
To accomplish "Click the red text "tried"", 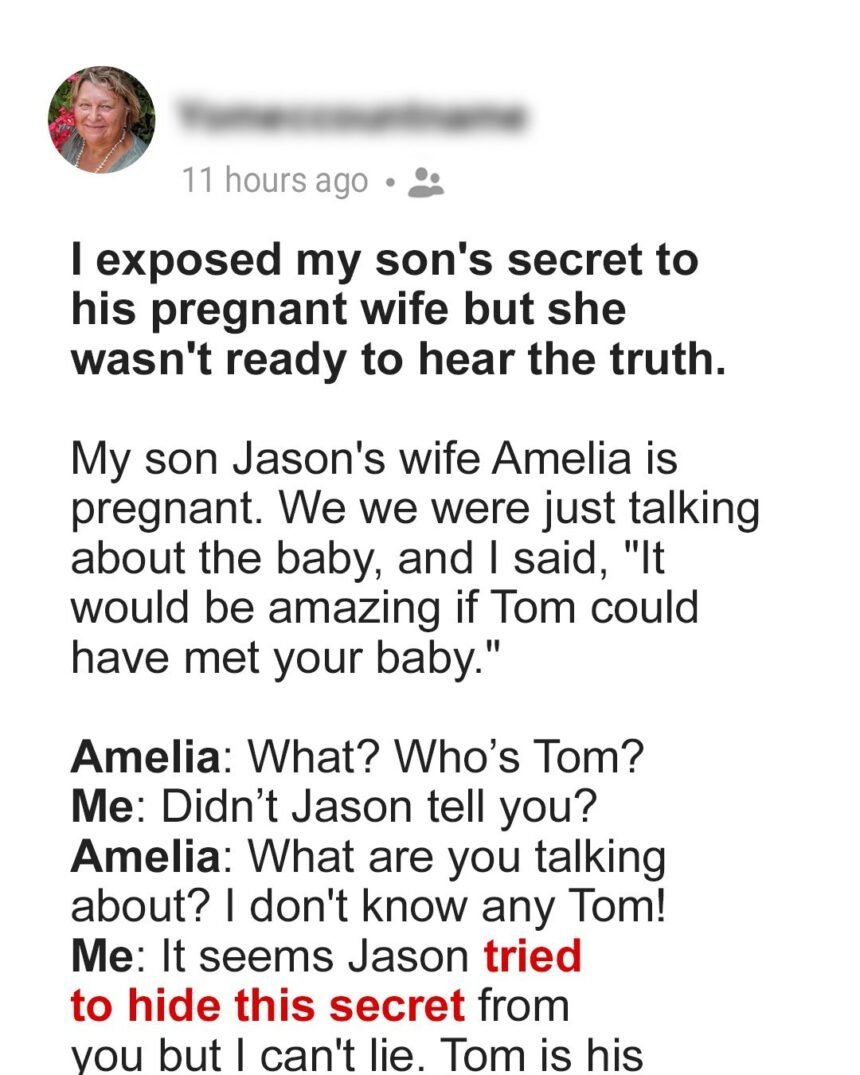I will pyautogui.click(x=533, y=956).
